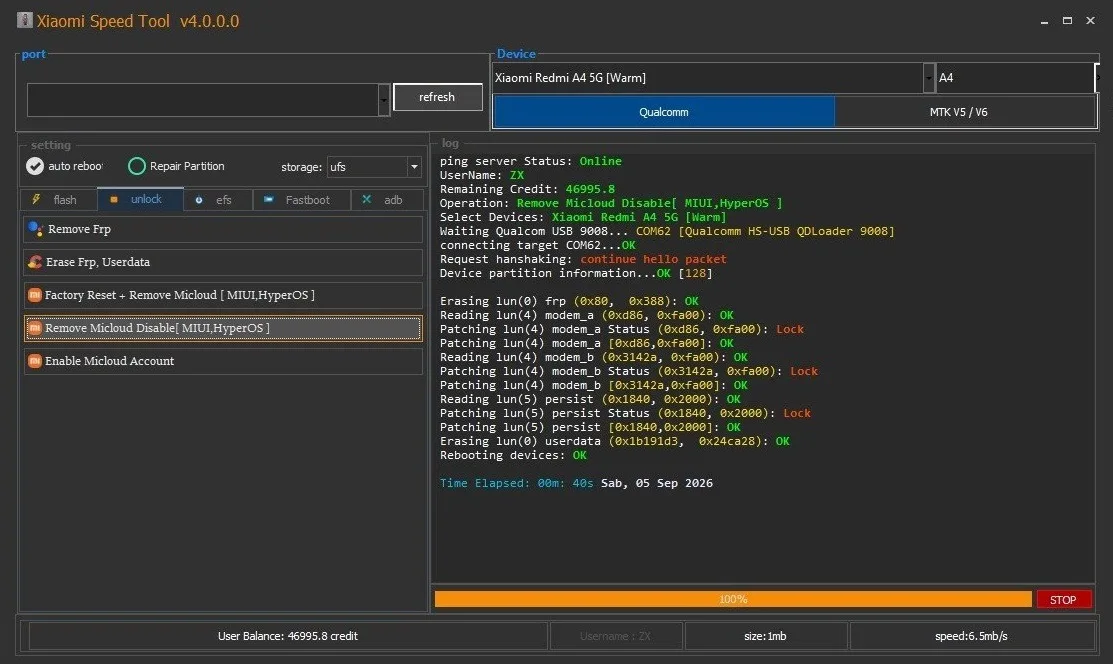
Task: Open the Fastboot tab
Action: (302, 200)
